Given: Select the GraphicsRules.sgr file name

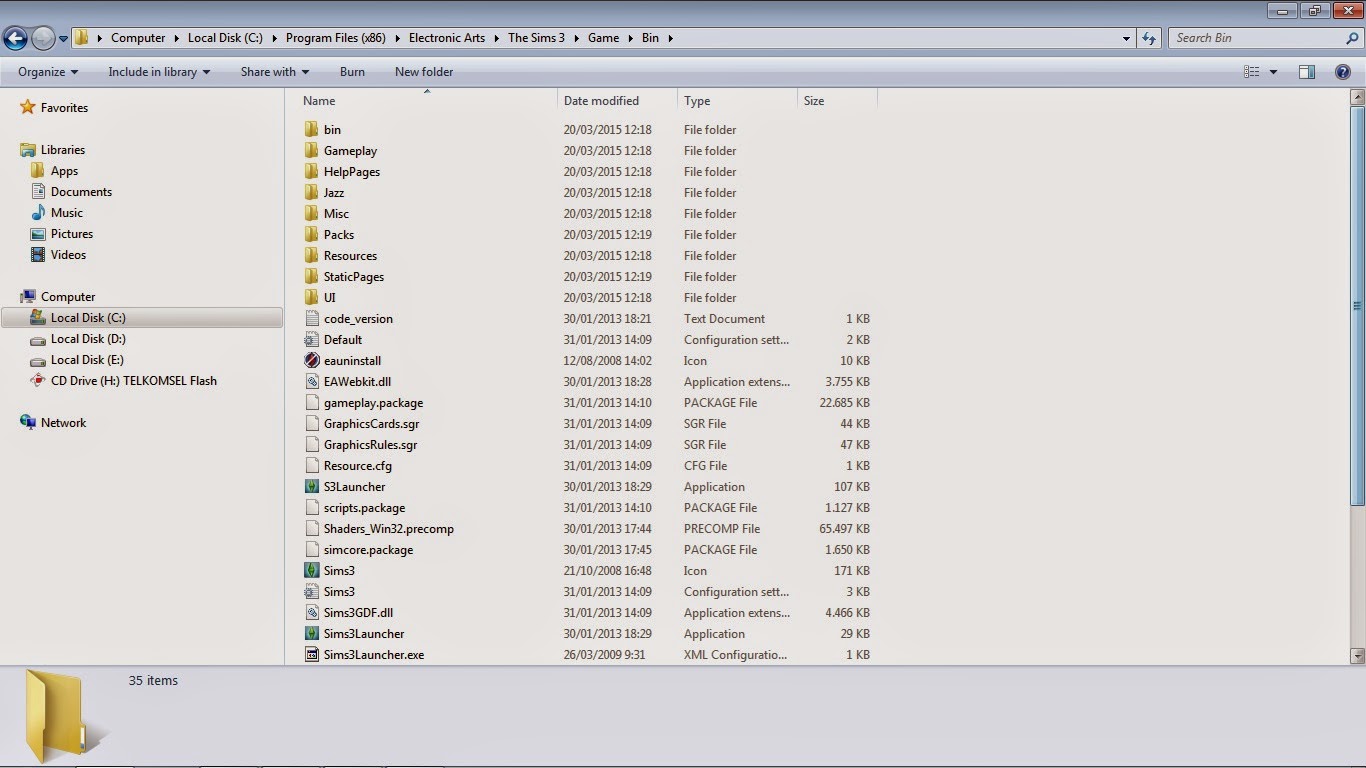Looking at the screenshot, I should point(371,445).
